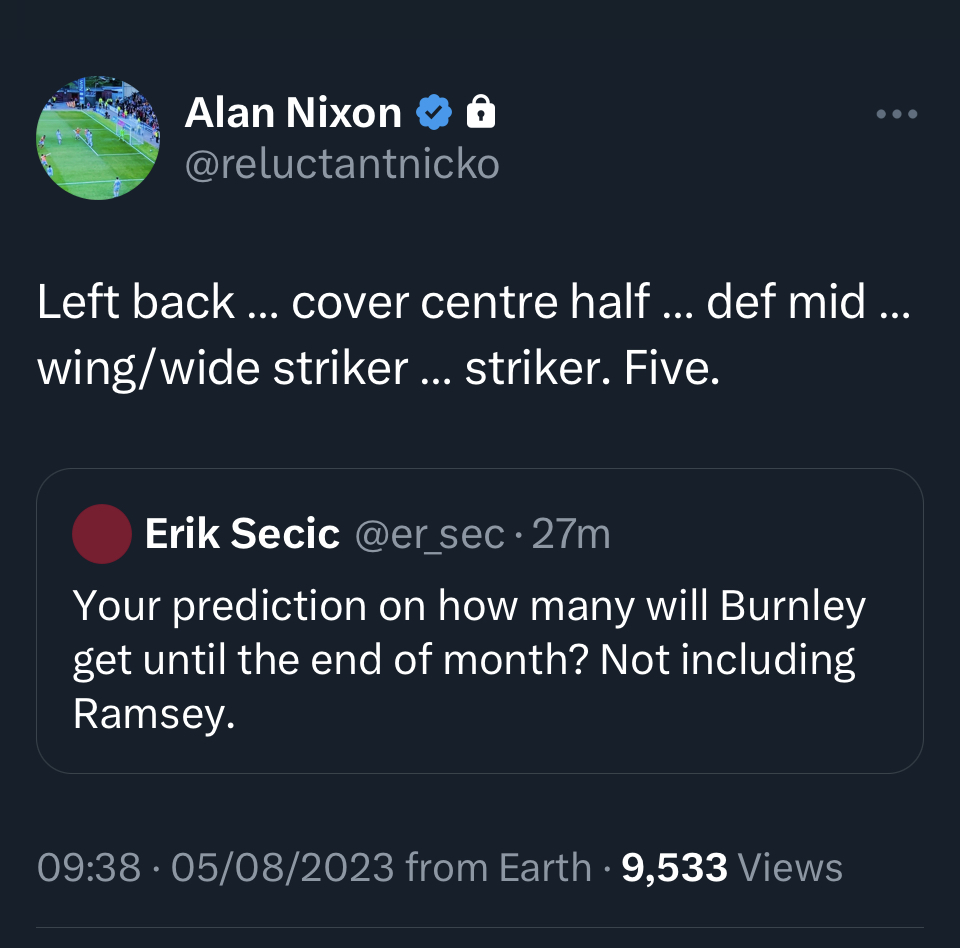This screenshot has width=960, height=948.
Task: Click the 9,533 view count number
Action: (675, 868)
